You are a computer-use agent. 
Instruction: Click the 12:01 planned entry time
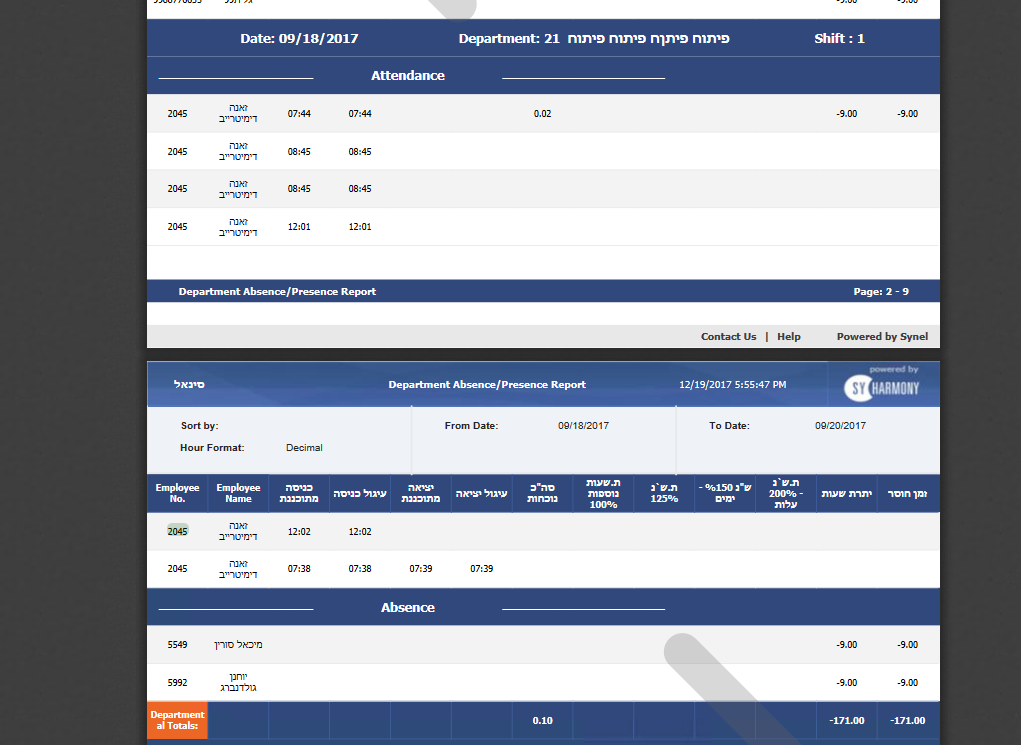pyautogui.click(x=299, y=227)
